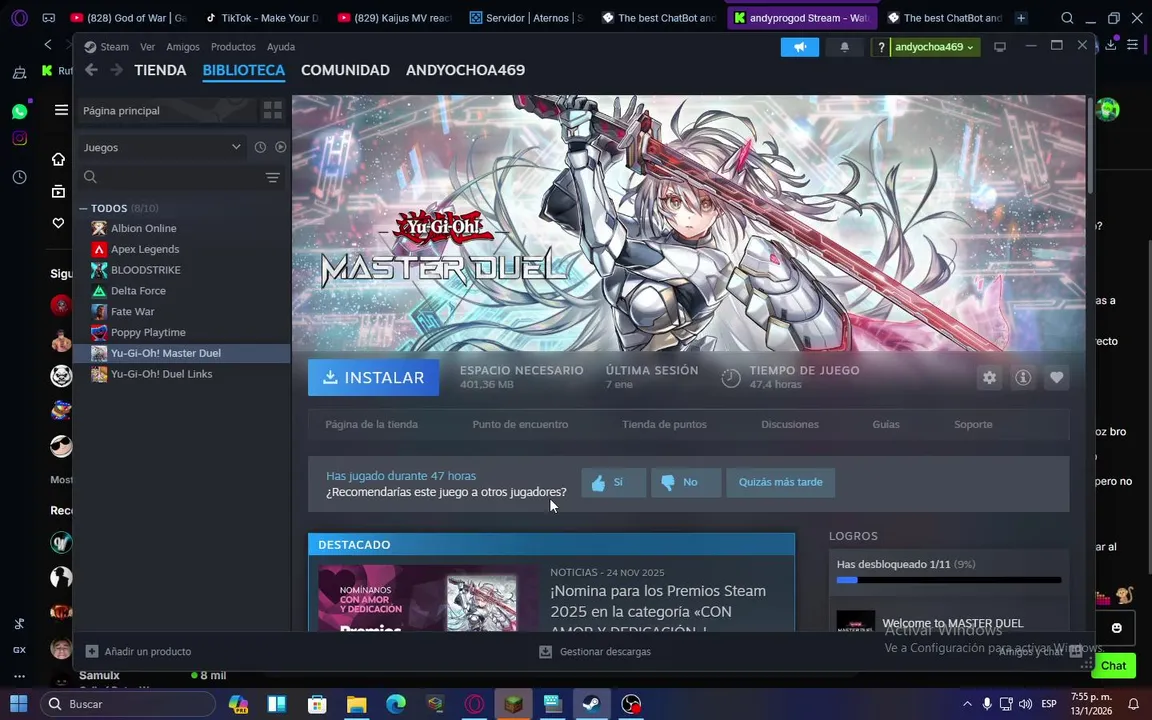Open Big Picture mode monitor icon
This screenshot has height=720, width=1152.
click(999, 46)
